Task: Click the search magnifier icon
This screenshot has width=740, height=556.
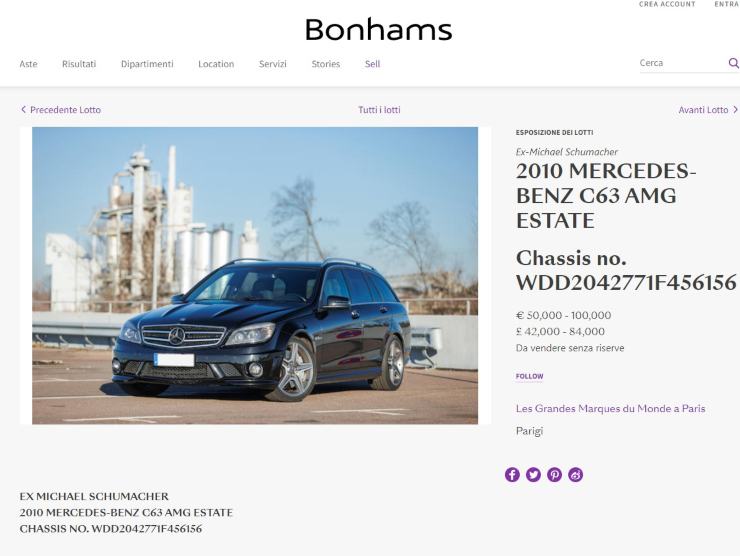Action: (733, 63)
